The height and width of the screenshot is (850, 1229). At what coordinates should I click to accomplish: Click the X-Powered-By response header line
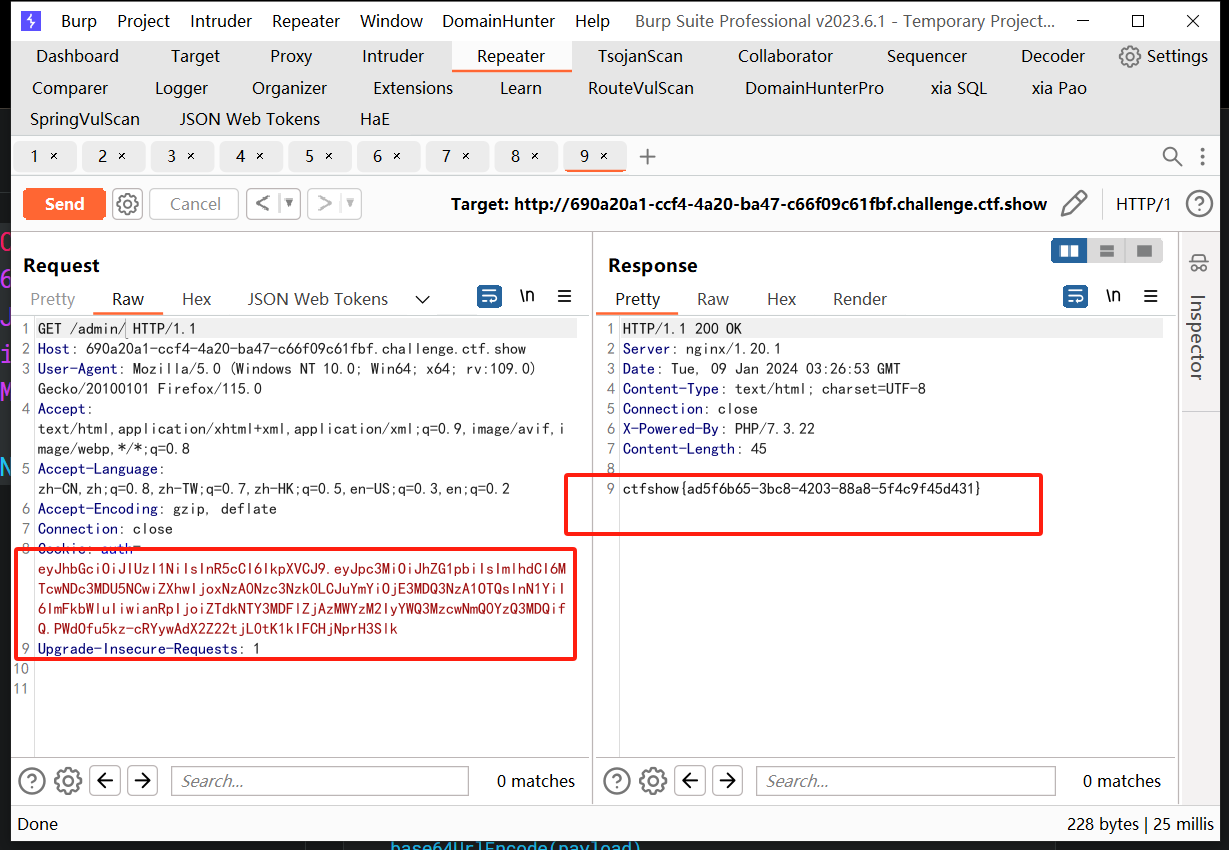coord(719,429)
